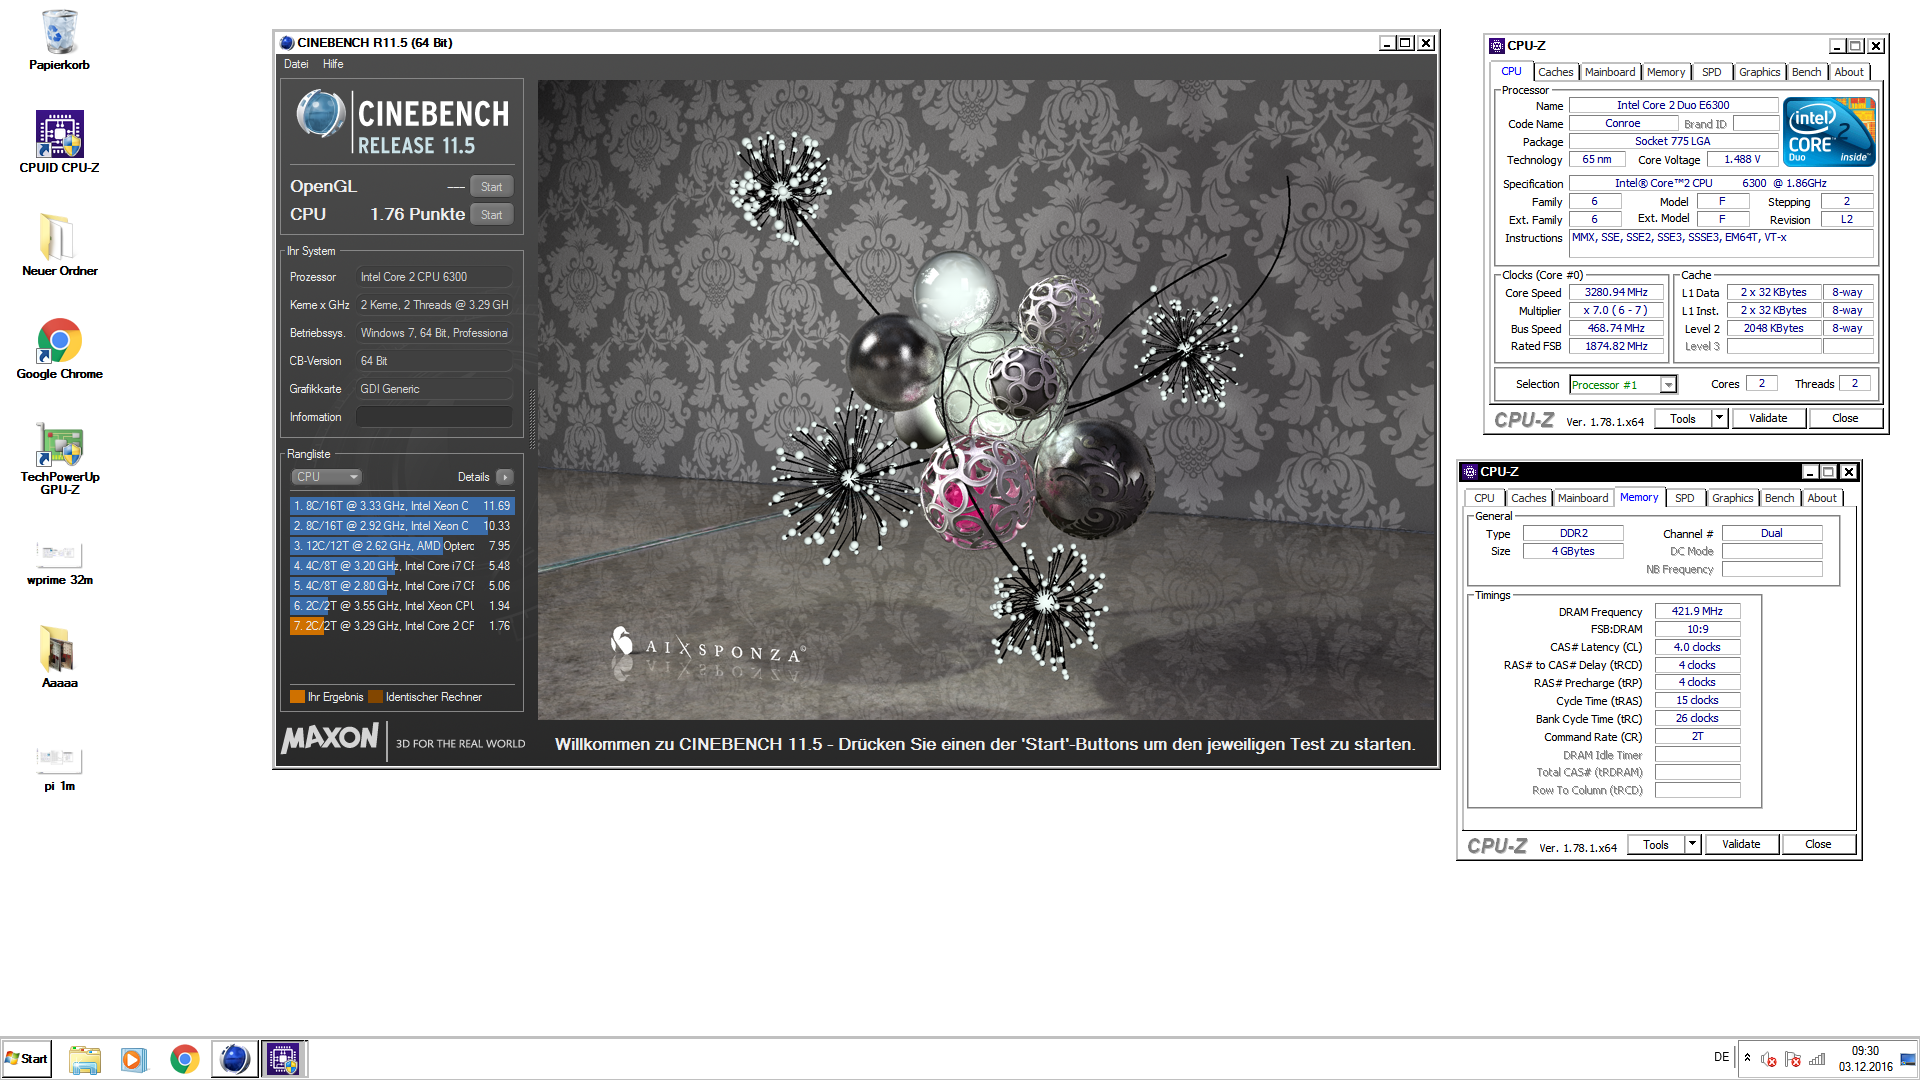This screenshot has height=1080, width=1920.
Task: Click Tools button in lower CPU-Z window
Action: point(1656,844)
